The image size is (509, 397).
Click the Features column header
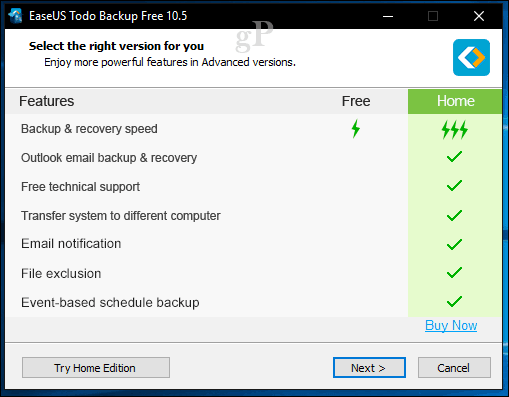46,101
